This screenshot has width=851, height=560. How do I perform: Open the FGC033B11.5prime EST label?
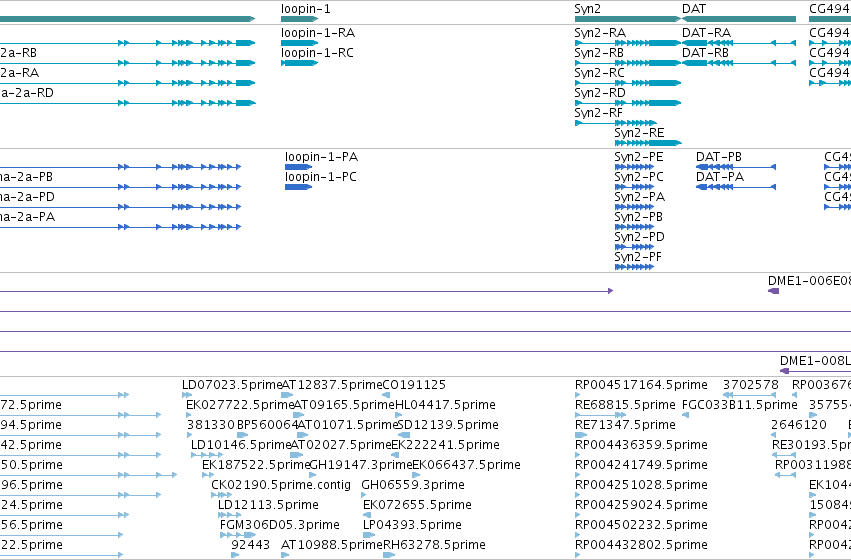pyautogui.click(x=740, y=405)
